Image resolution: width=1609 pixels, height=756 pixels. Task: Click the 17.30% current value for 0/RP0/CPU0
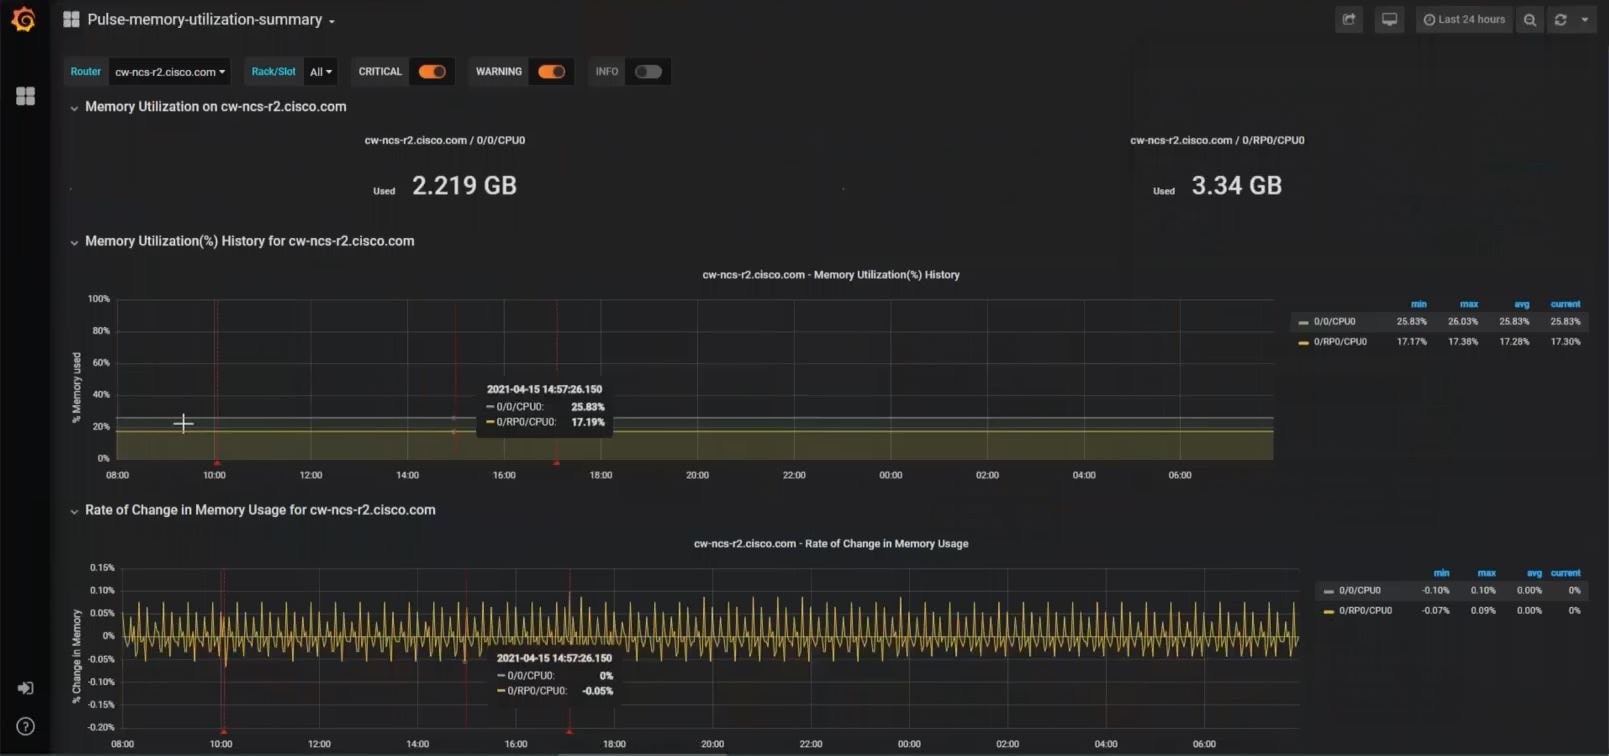tap(1565, 342)
